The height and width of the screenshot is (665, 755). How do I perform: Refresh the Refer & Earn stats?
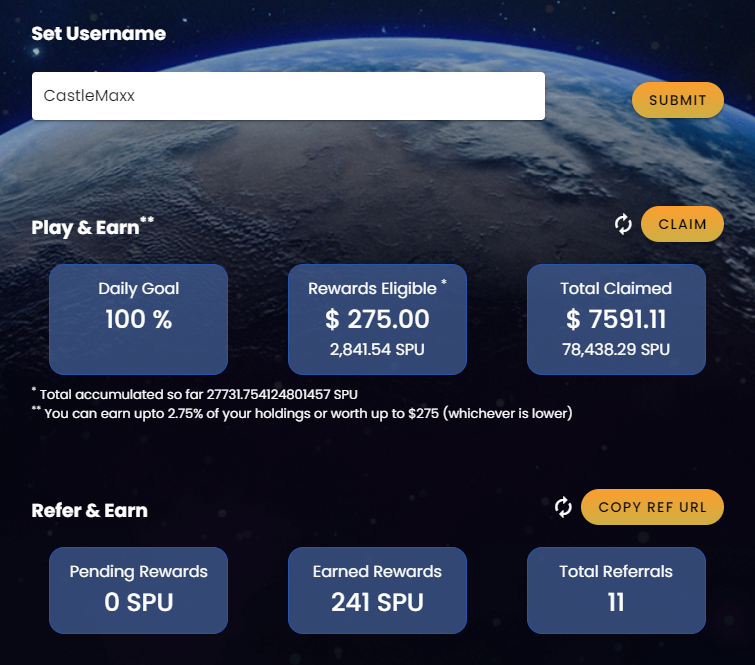tap(563, 508)
